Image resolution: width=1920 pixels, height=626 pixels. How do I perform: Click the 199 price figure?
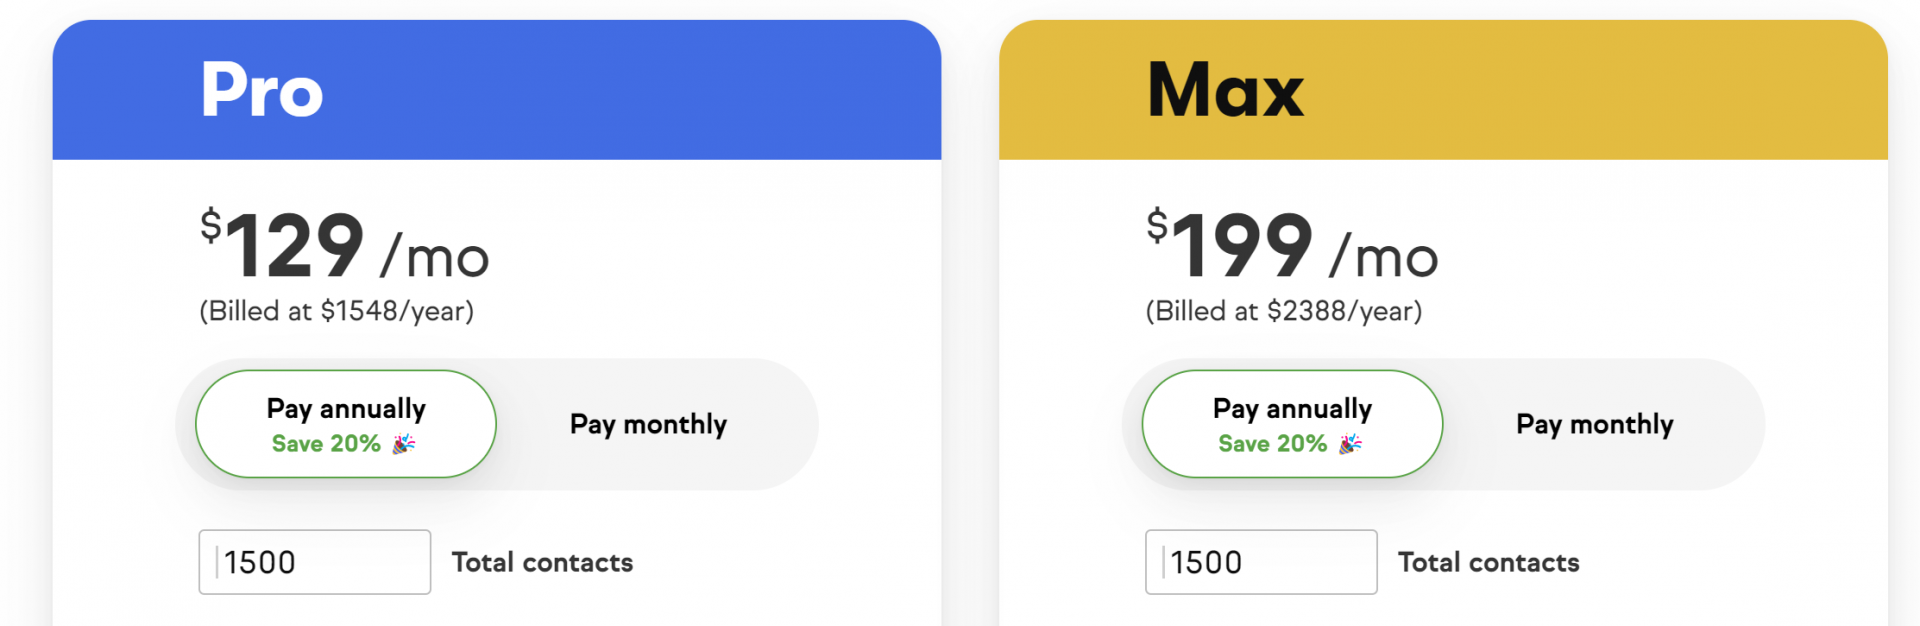point(1242,246)
